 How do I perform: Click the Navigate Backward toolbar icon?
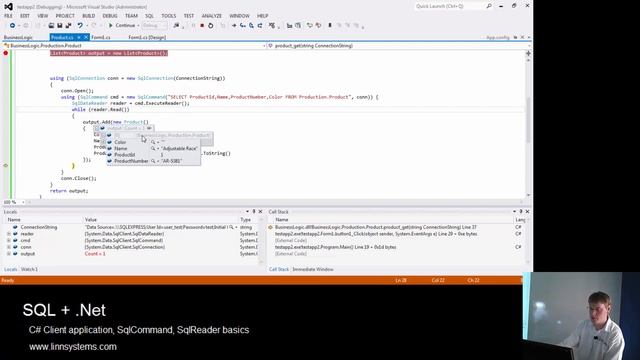(12, 25)
